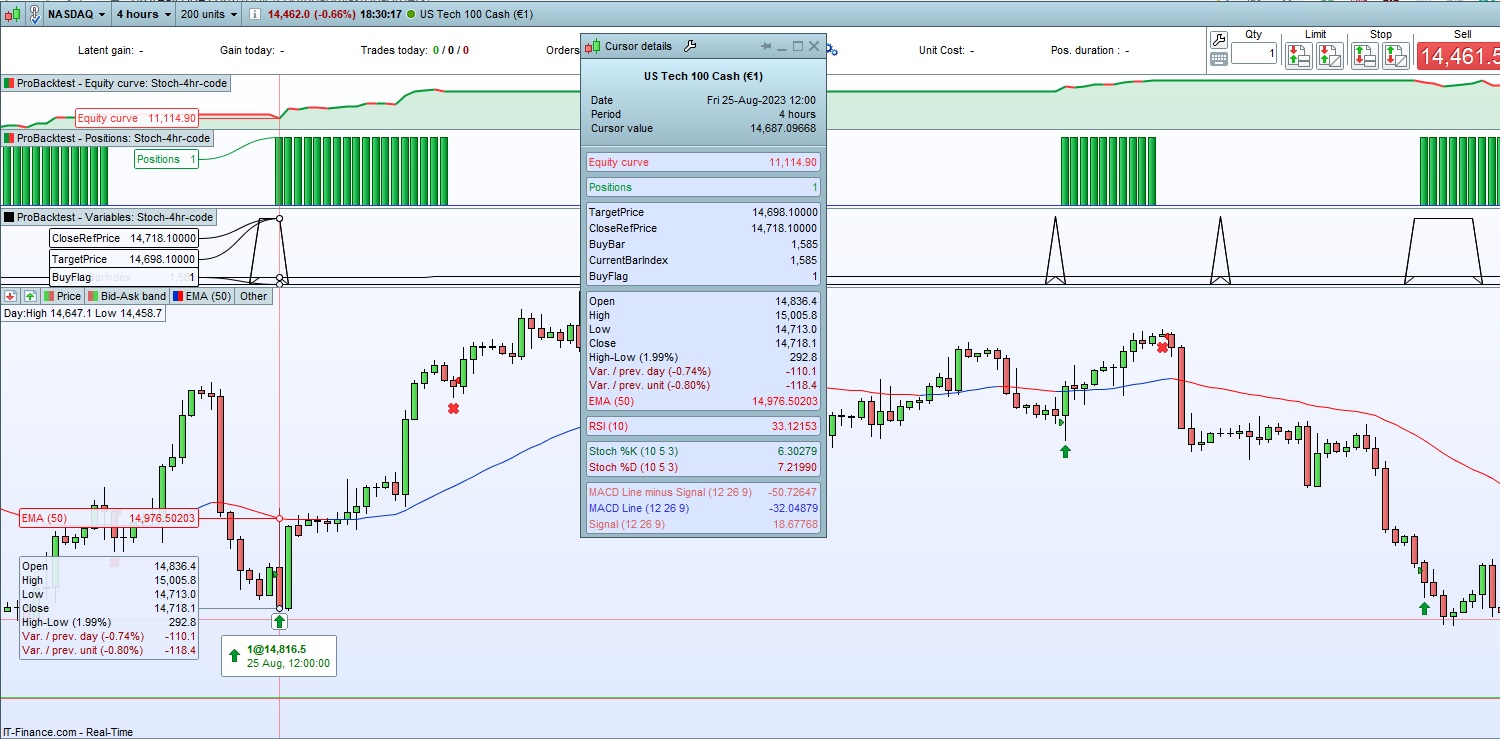Click the red down-arrow icon in price toolbar
This screenshot has height=739, width=1500.
pos(11,296)
